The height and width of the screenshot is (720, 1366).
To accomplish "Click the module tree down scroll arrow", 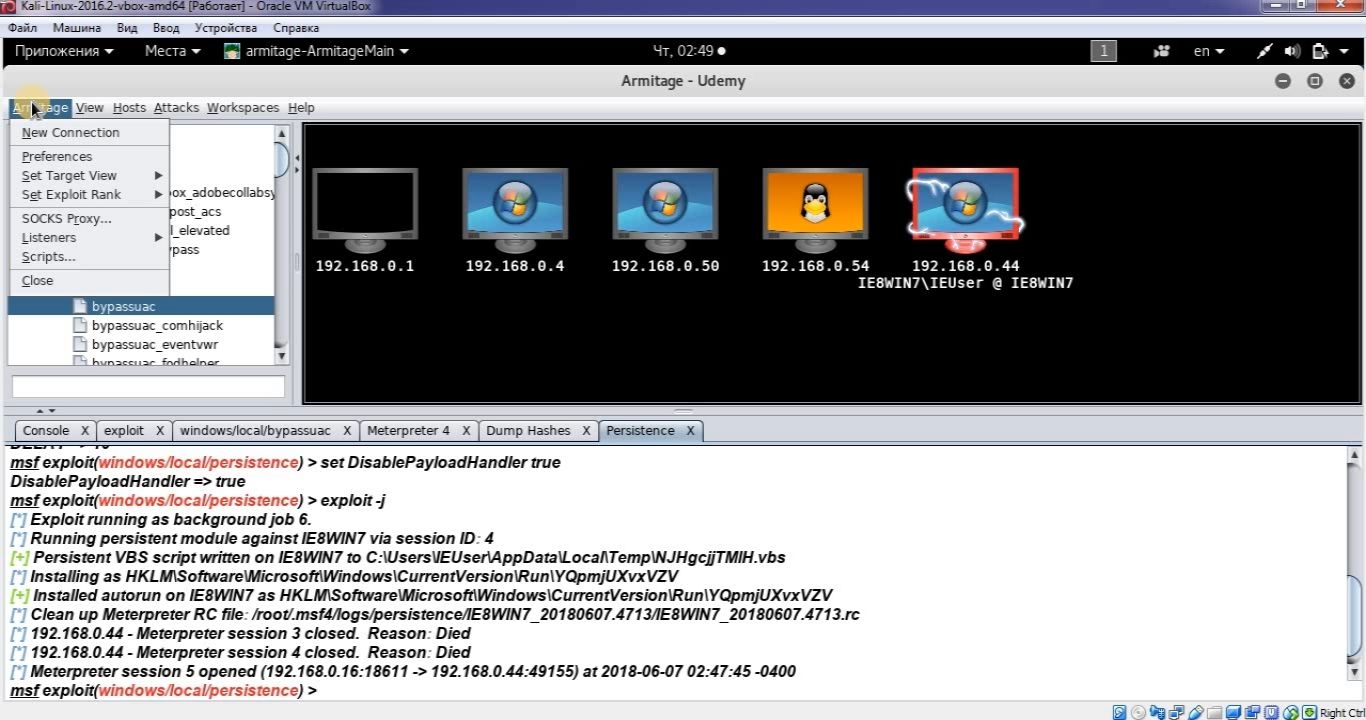I will tap(281, 356).
